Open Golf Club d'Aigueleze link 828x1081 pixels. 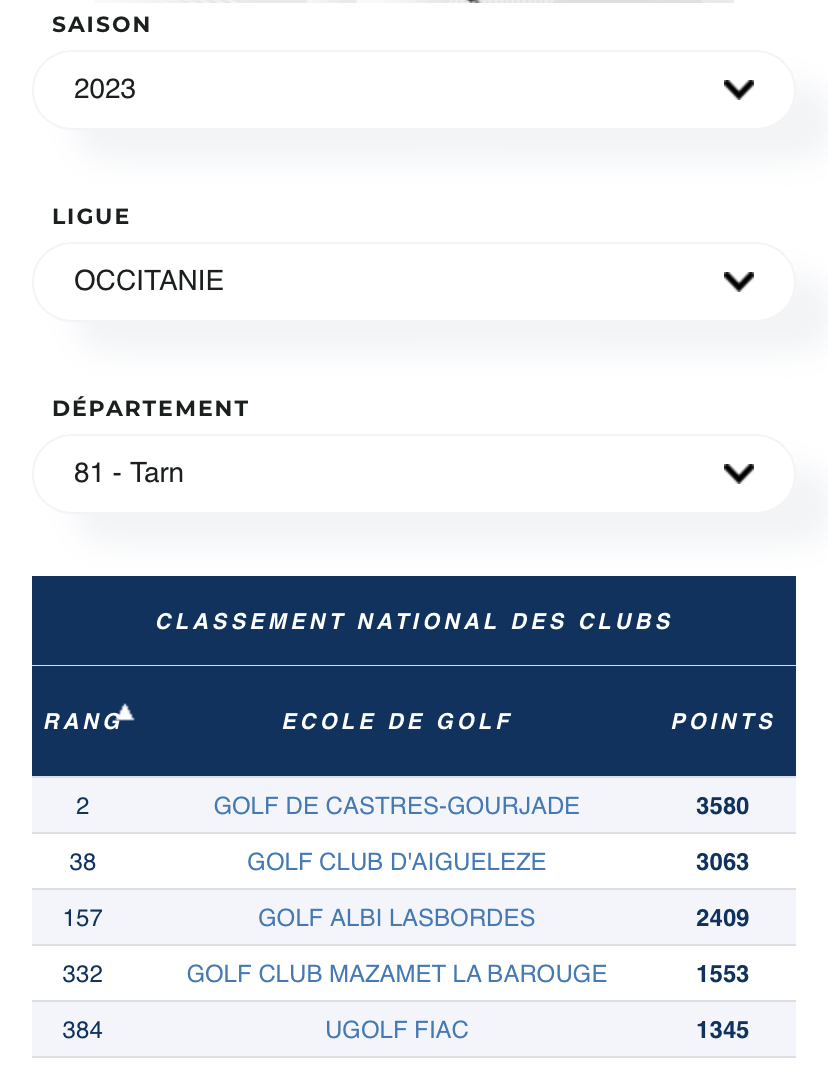pyautogui.click(x=397, y=862)
